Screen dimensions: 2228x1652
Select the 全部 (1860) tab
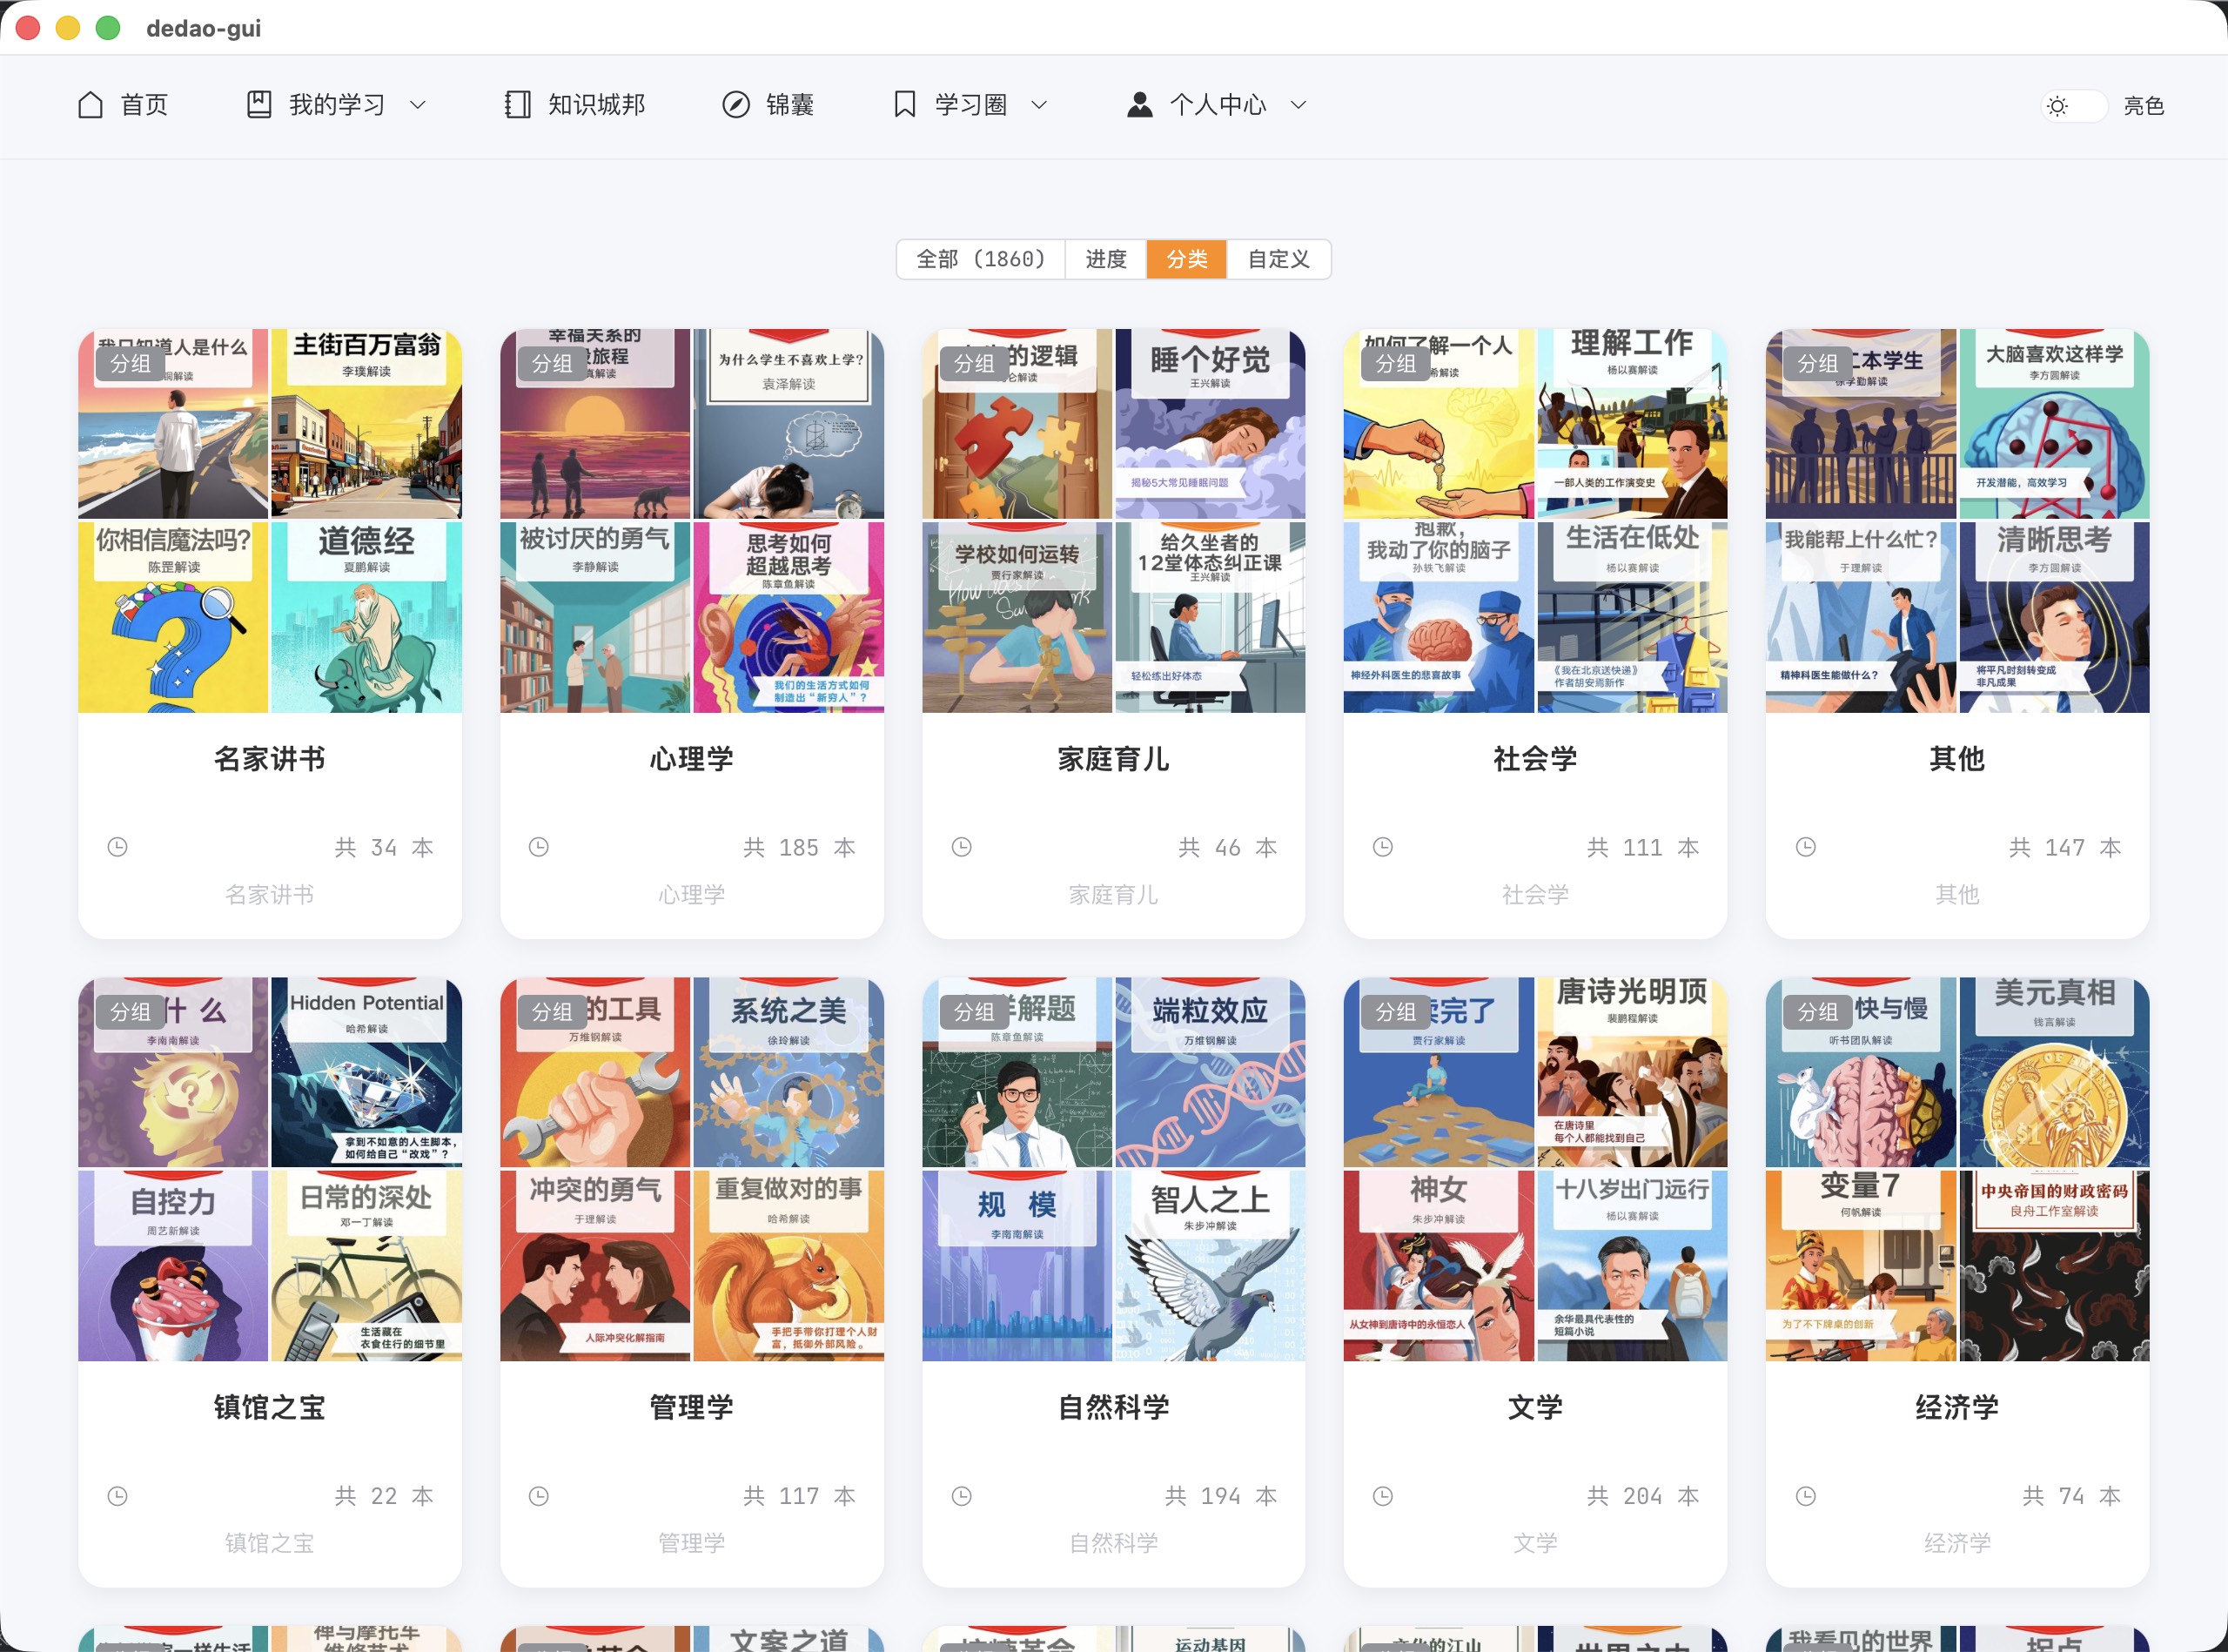(x=981, y=259)
